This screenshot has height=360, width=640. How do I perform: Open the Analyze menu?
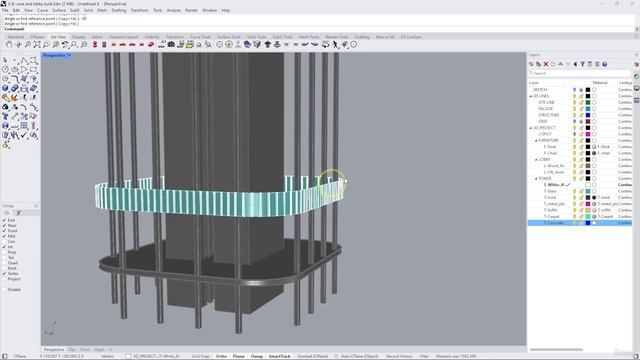point(173,10)
